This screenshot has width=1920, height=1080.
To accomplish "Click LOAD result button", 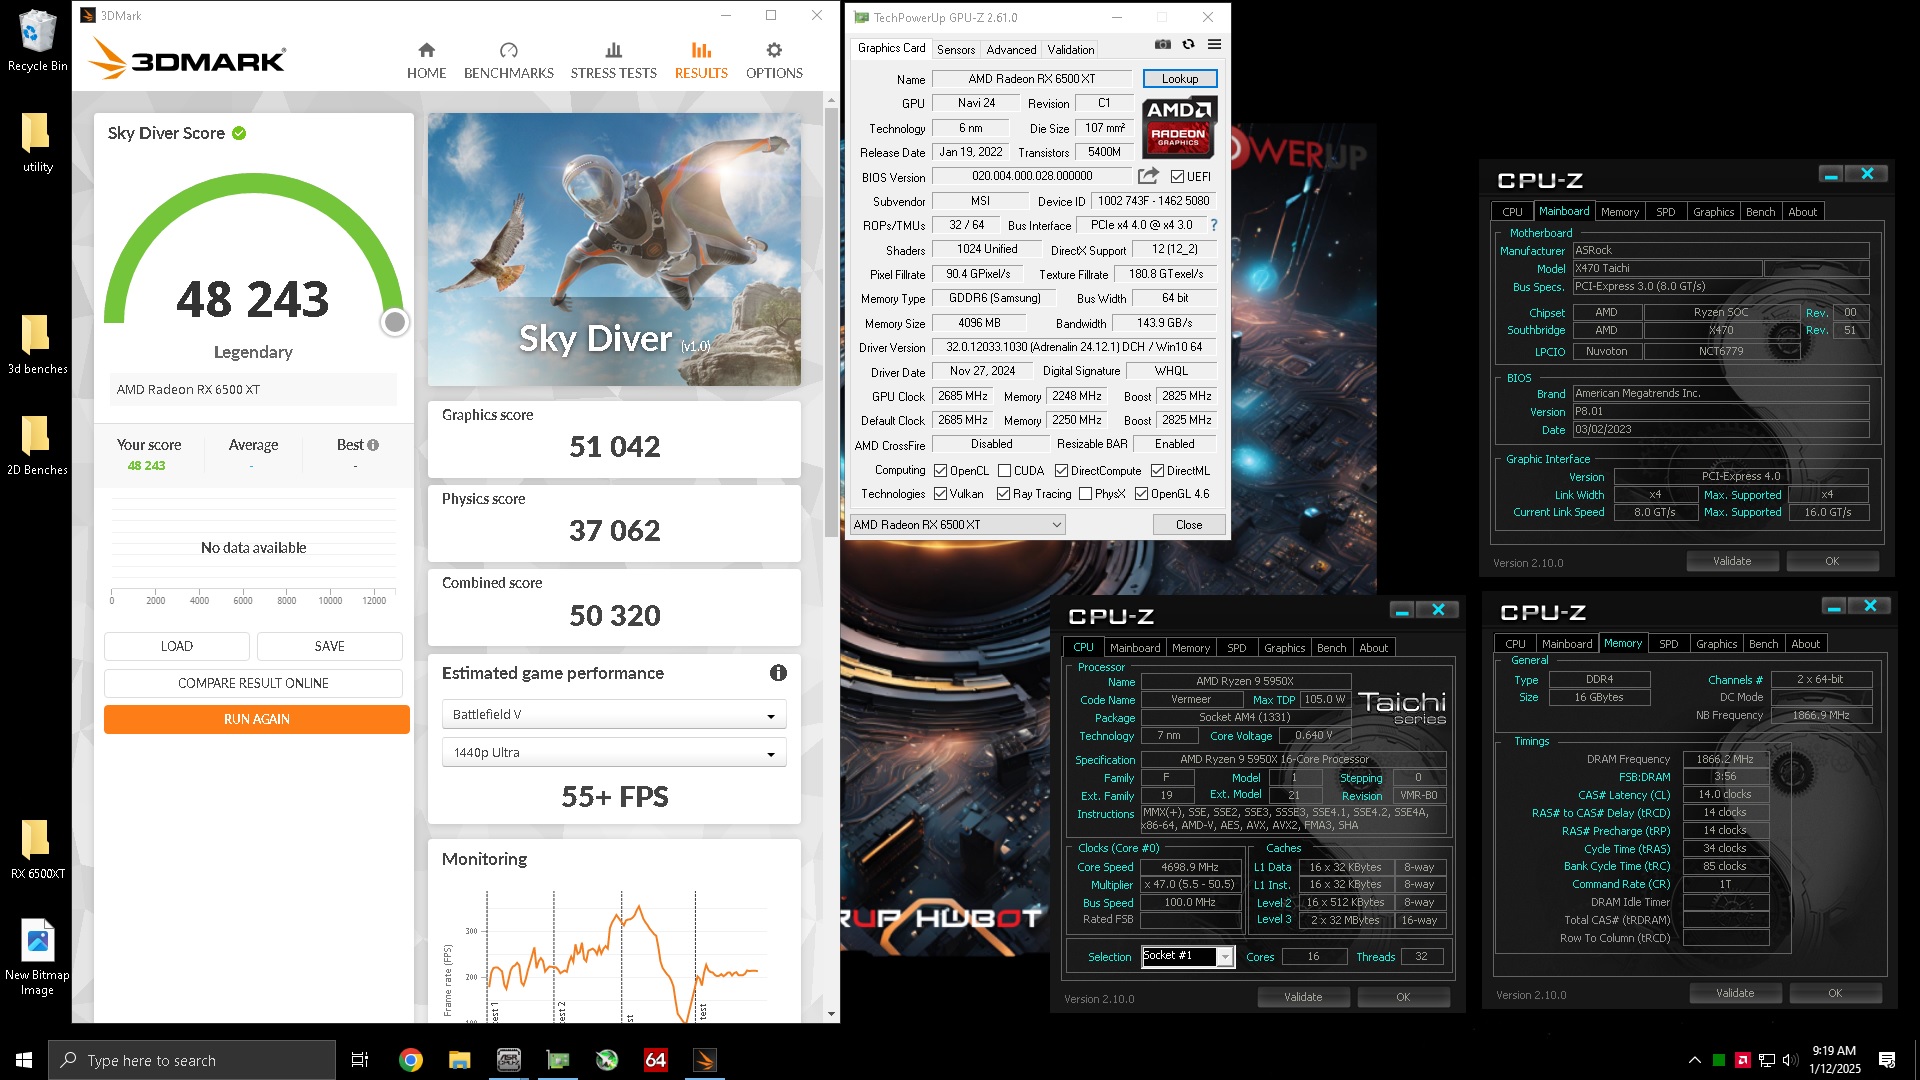I will (x=177, y=646).
